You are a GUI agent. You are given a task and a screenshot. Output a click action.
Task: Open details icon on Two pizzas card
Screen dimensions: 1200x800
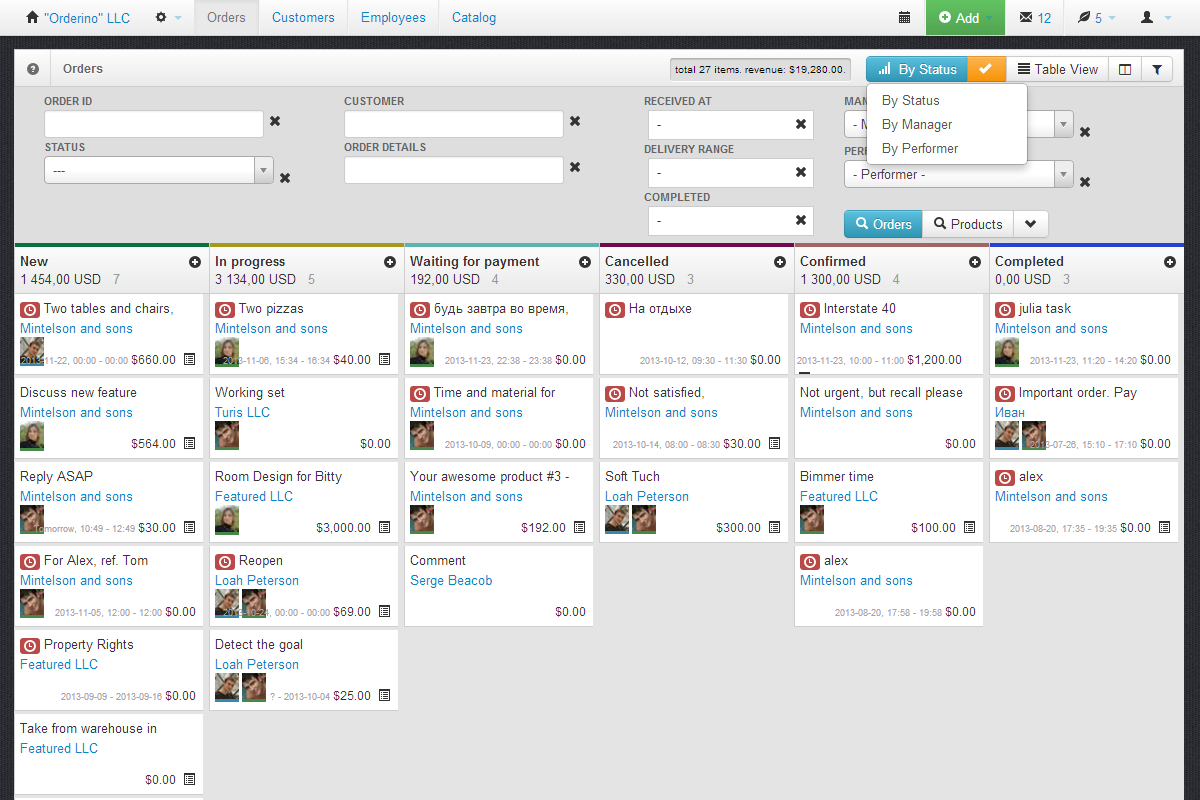[385, 360]
